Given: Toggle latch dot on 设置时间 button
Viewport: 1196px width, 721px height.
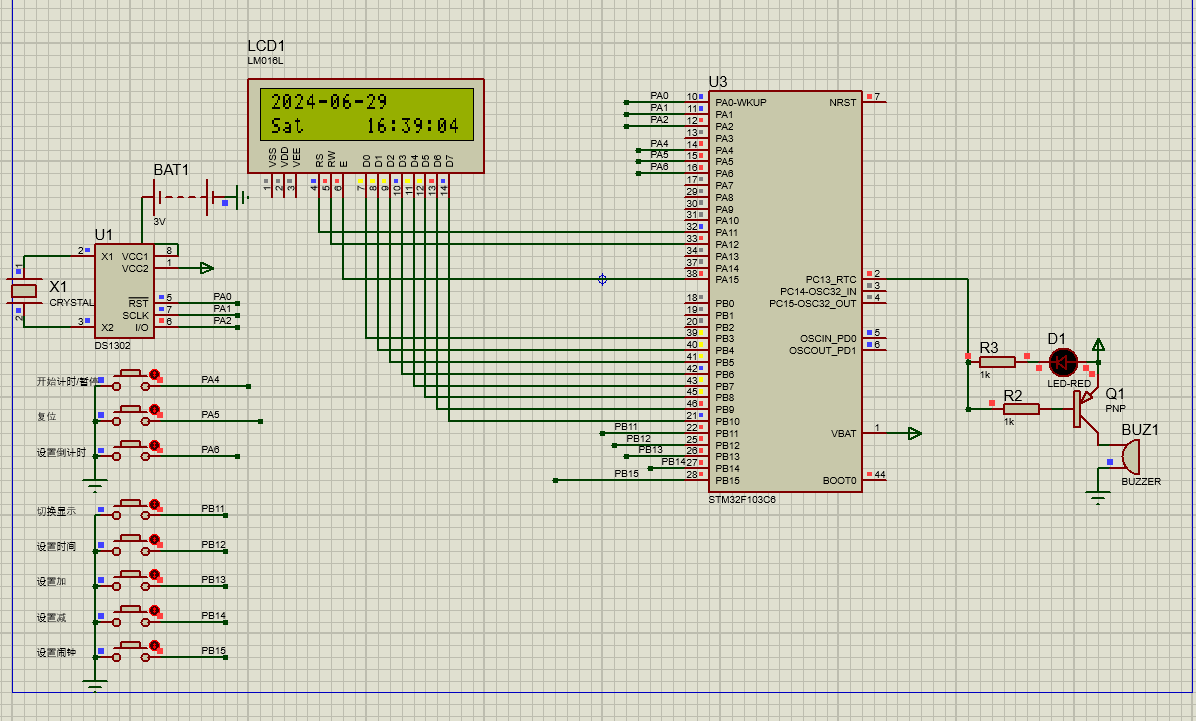Looking at the screenshot, I should pos(154,539).
